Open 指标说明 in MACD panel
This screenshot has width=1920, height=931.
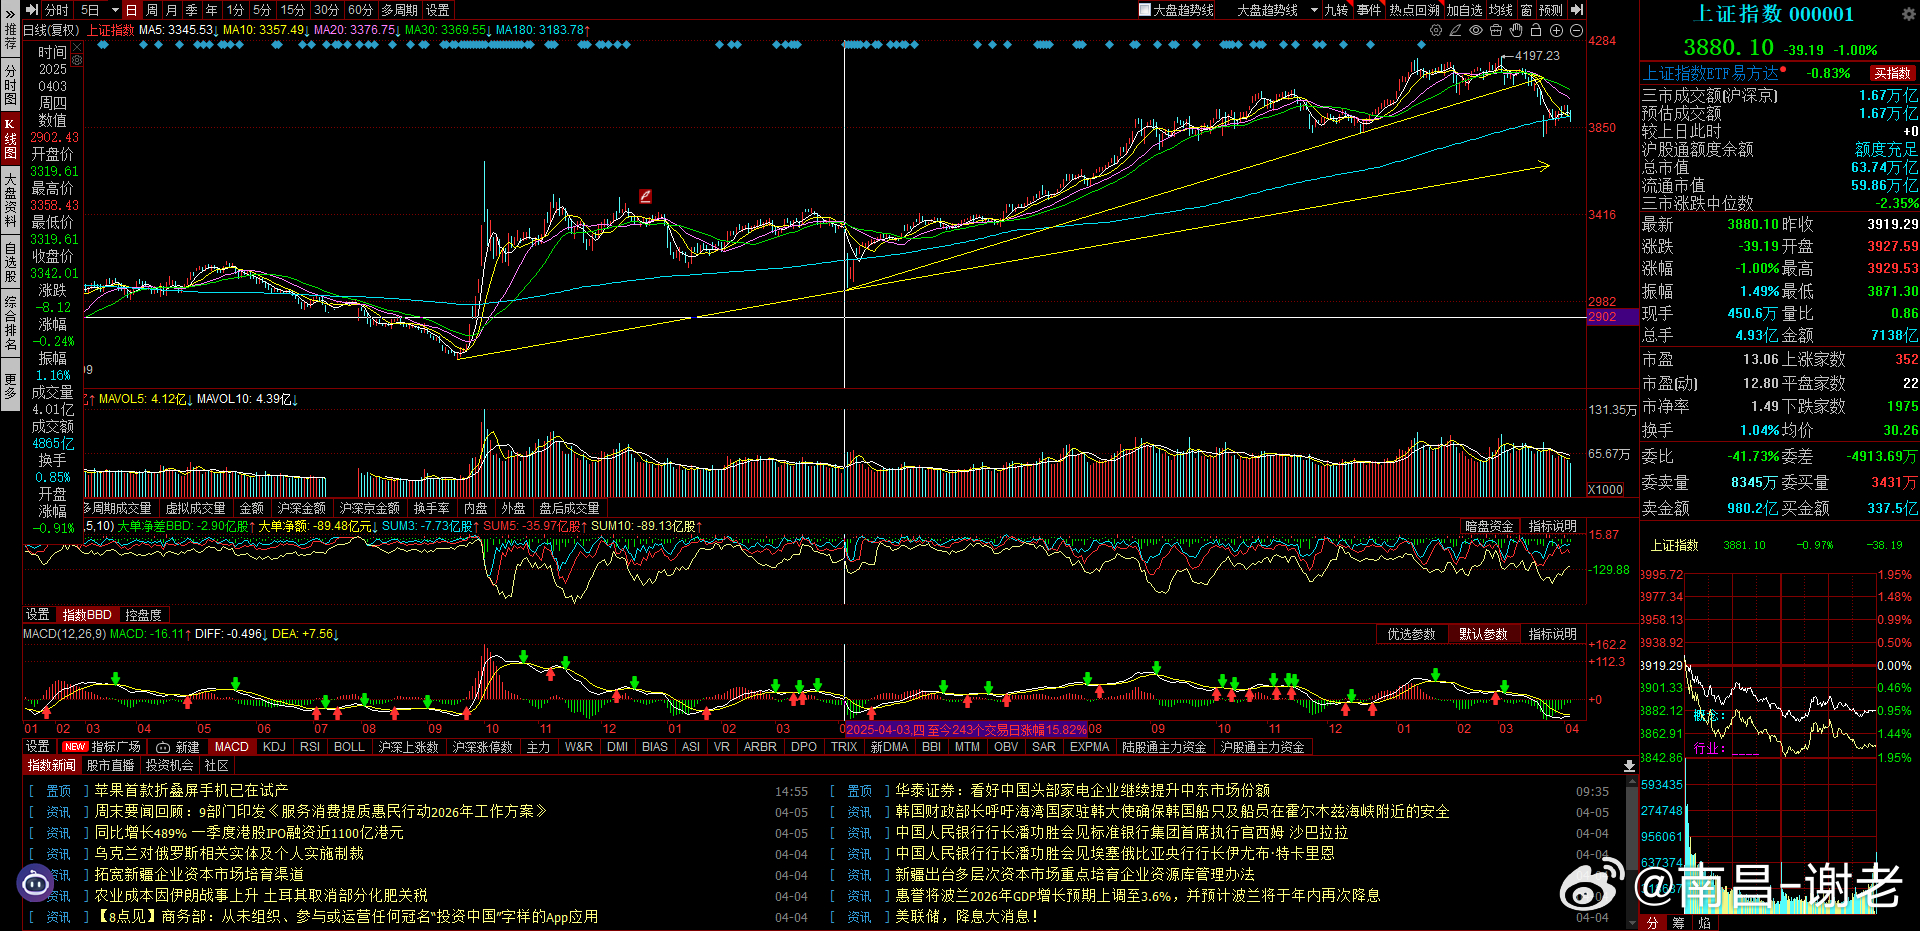[x=1552, y=634]
